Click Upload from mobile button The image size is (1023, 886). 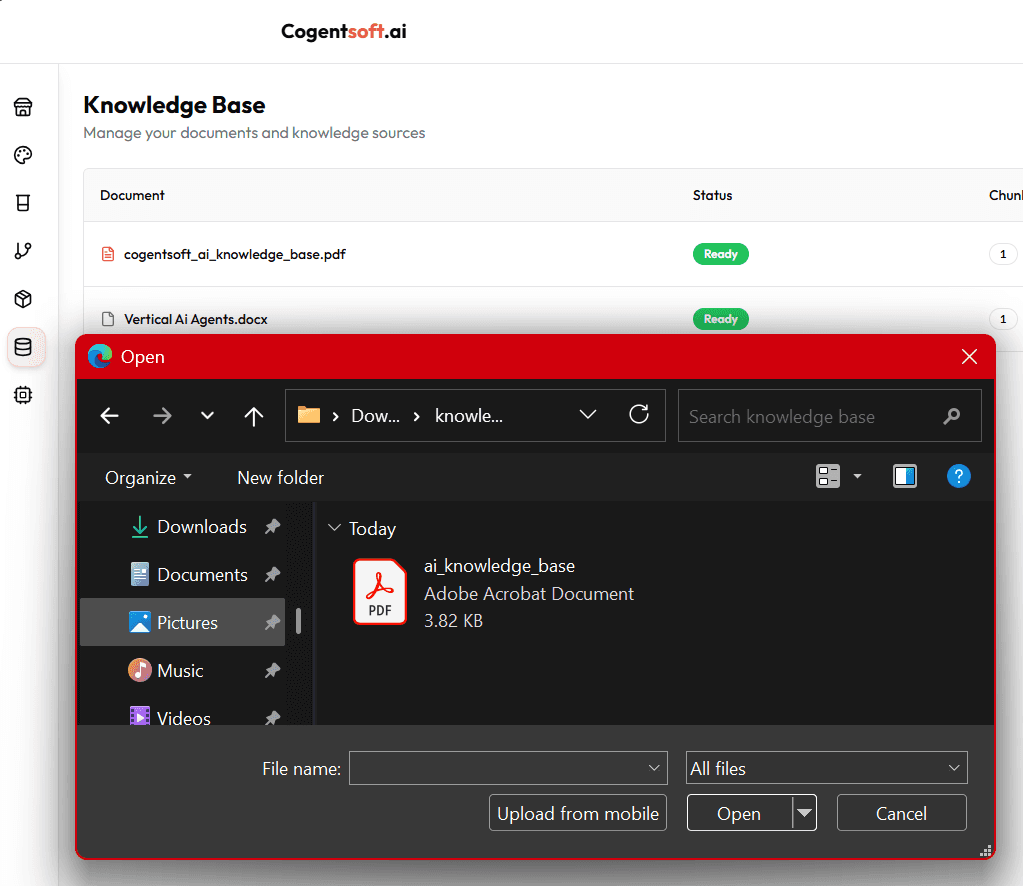(x=578, y=813)
